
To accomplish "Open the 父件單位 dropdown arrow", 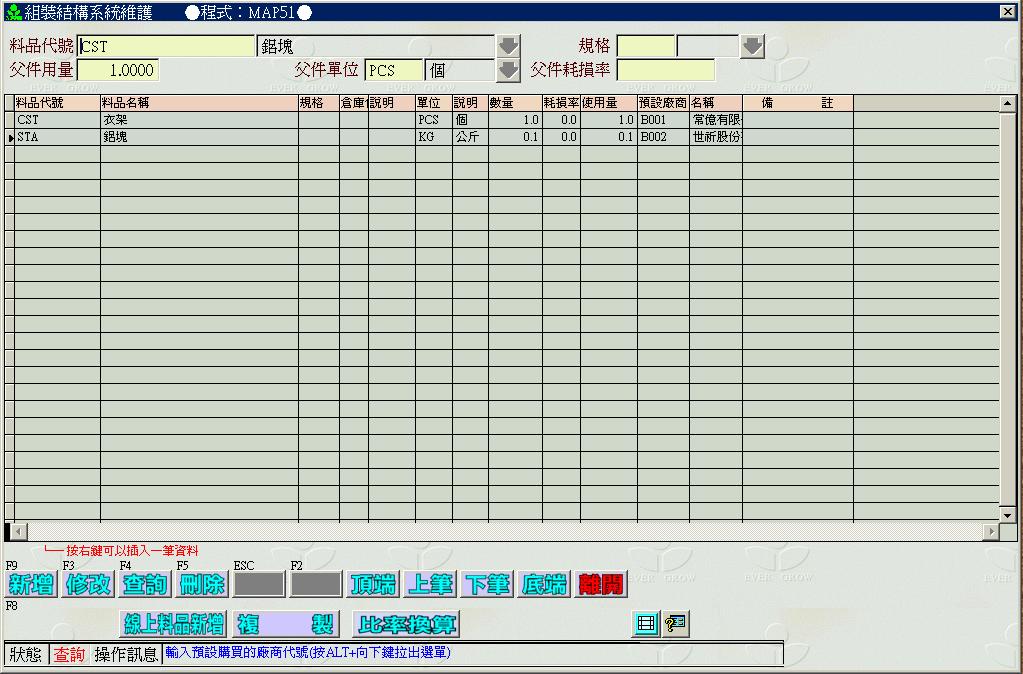I will tap(509, 70).
